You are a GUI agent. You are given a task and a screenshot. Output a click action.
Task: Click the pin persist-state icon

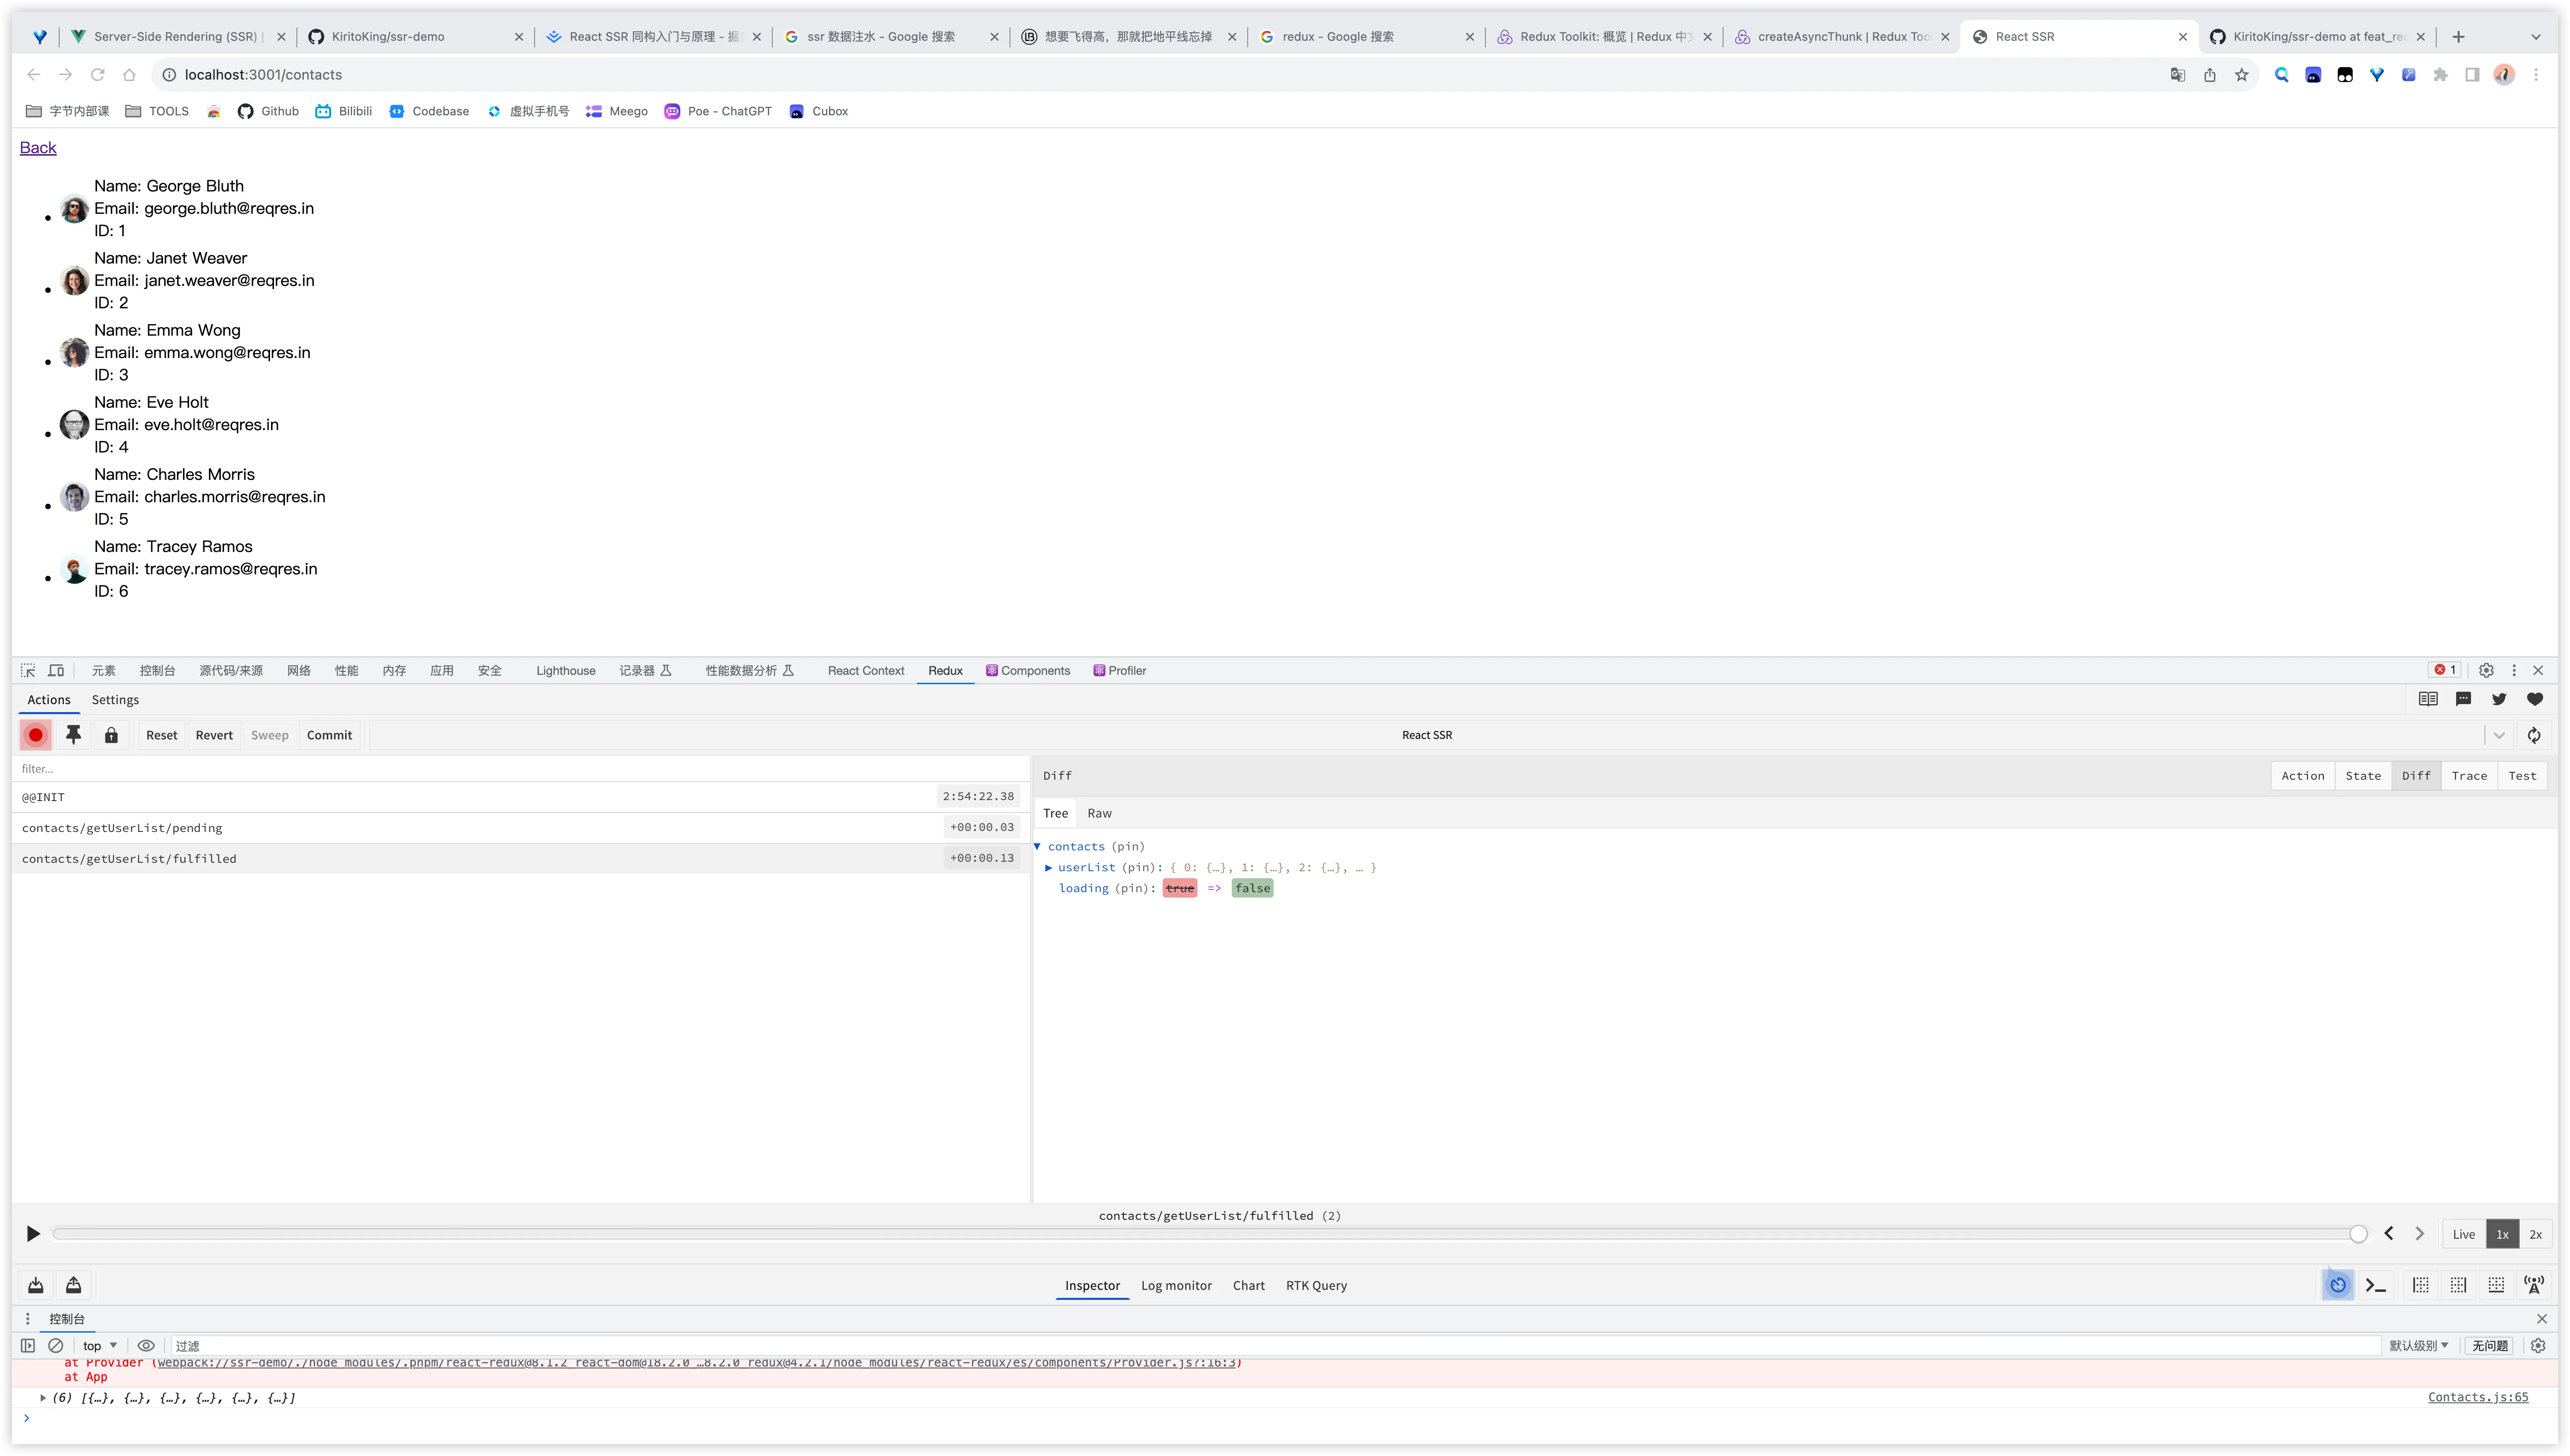tap(73, 735)
